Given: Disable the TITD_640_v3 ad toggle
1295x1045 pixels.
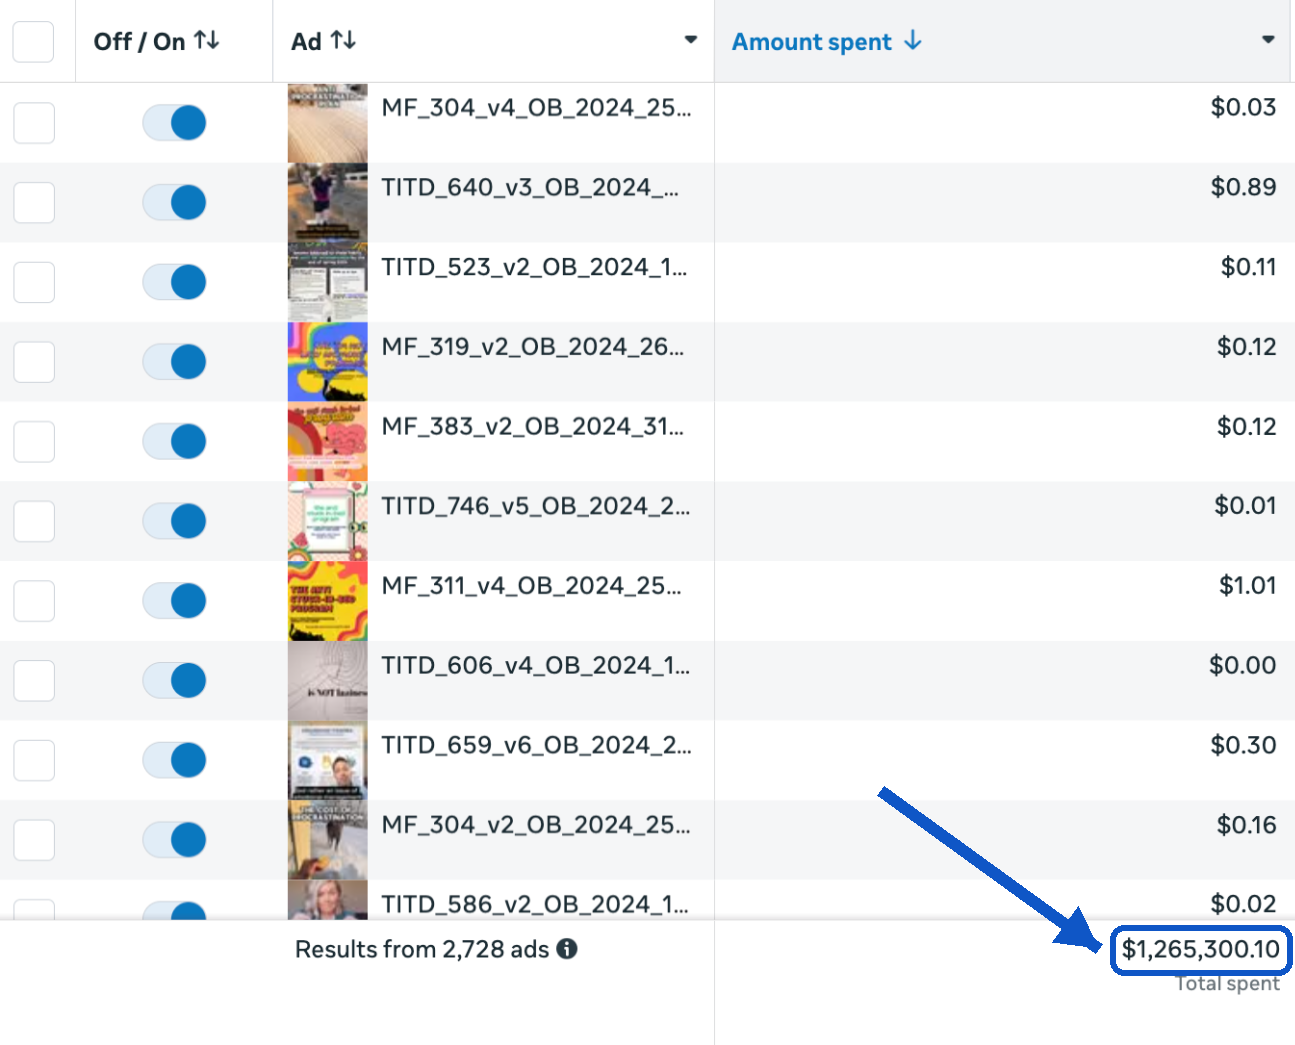Looking at the screenshot, I should 174,202.
